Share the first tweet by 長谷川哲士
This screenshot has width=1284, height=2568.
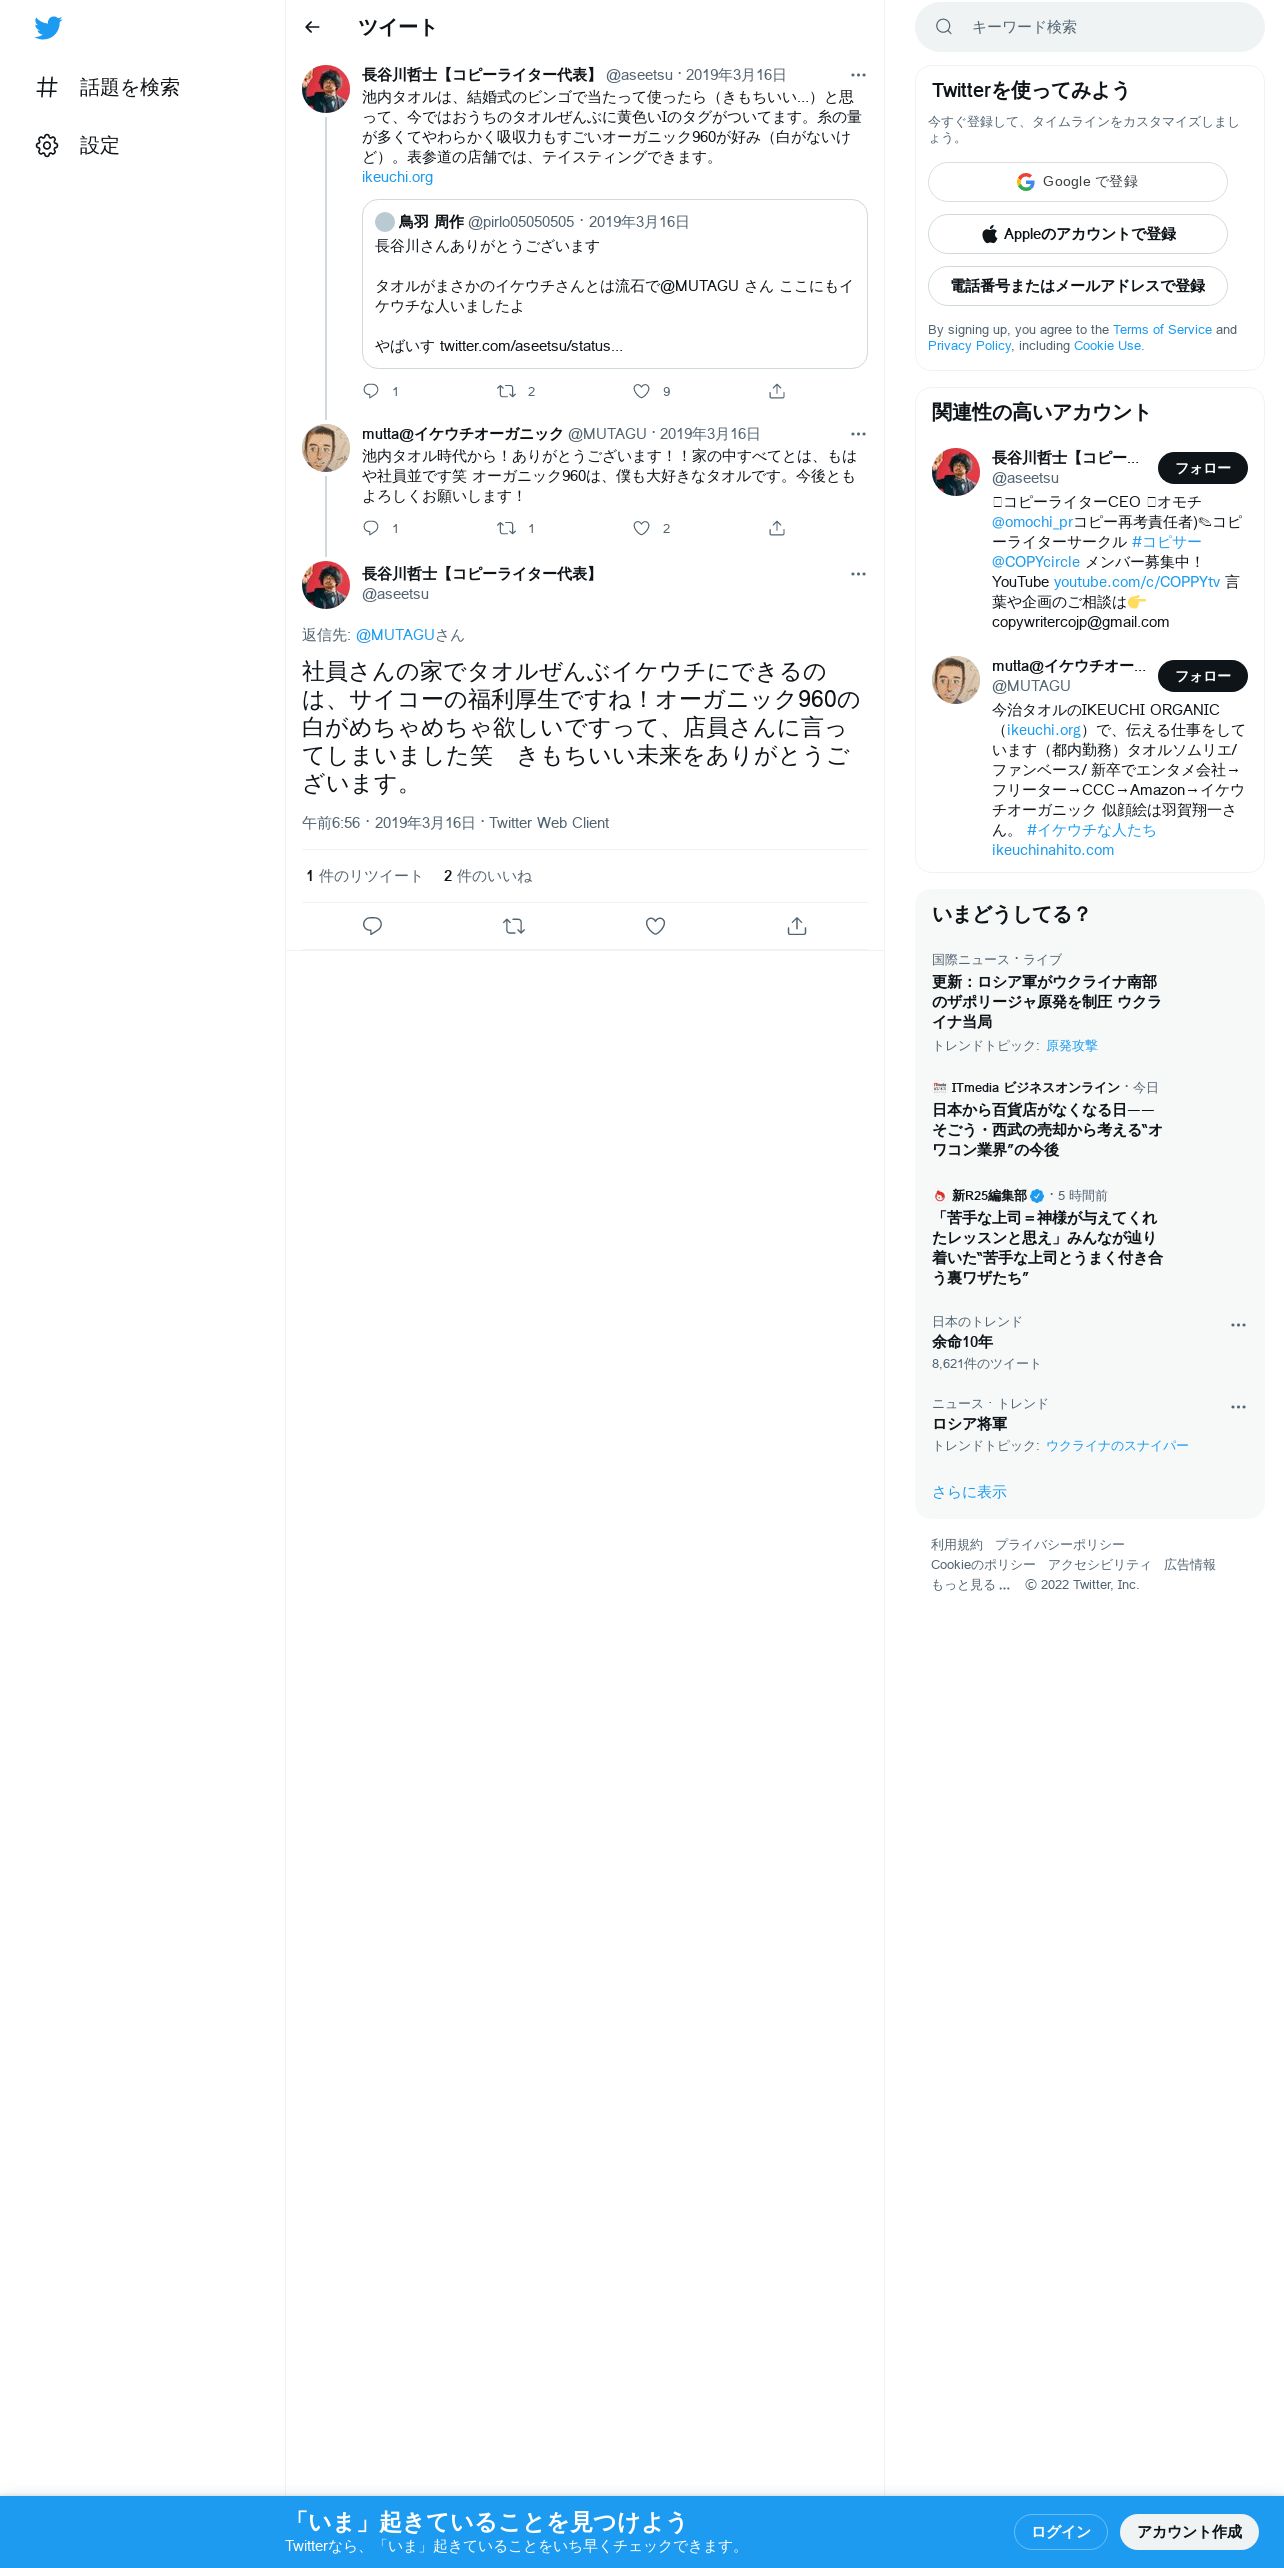point(777,391)
